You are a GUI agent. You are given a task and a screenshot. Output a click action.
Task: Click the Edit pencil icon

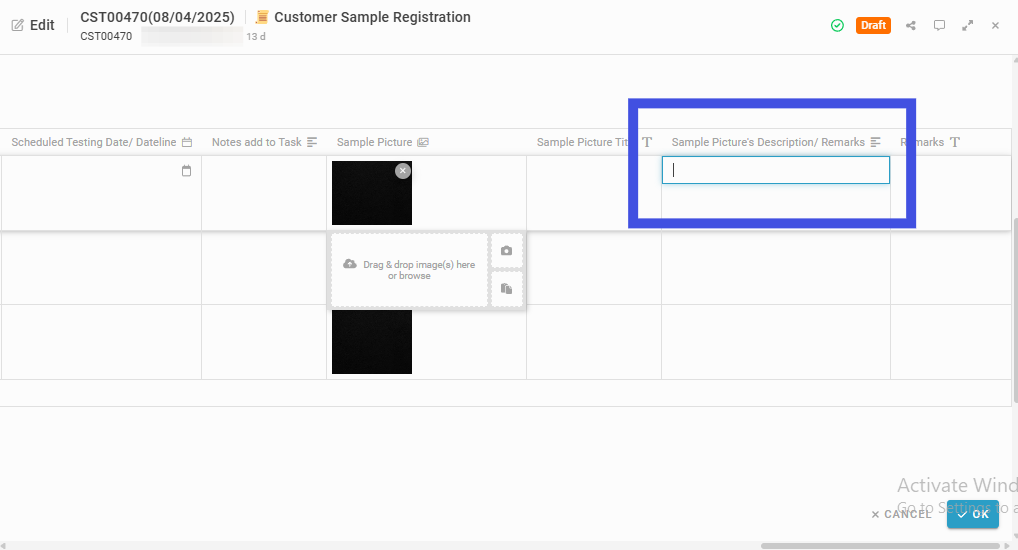tap(18, 25)
